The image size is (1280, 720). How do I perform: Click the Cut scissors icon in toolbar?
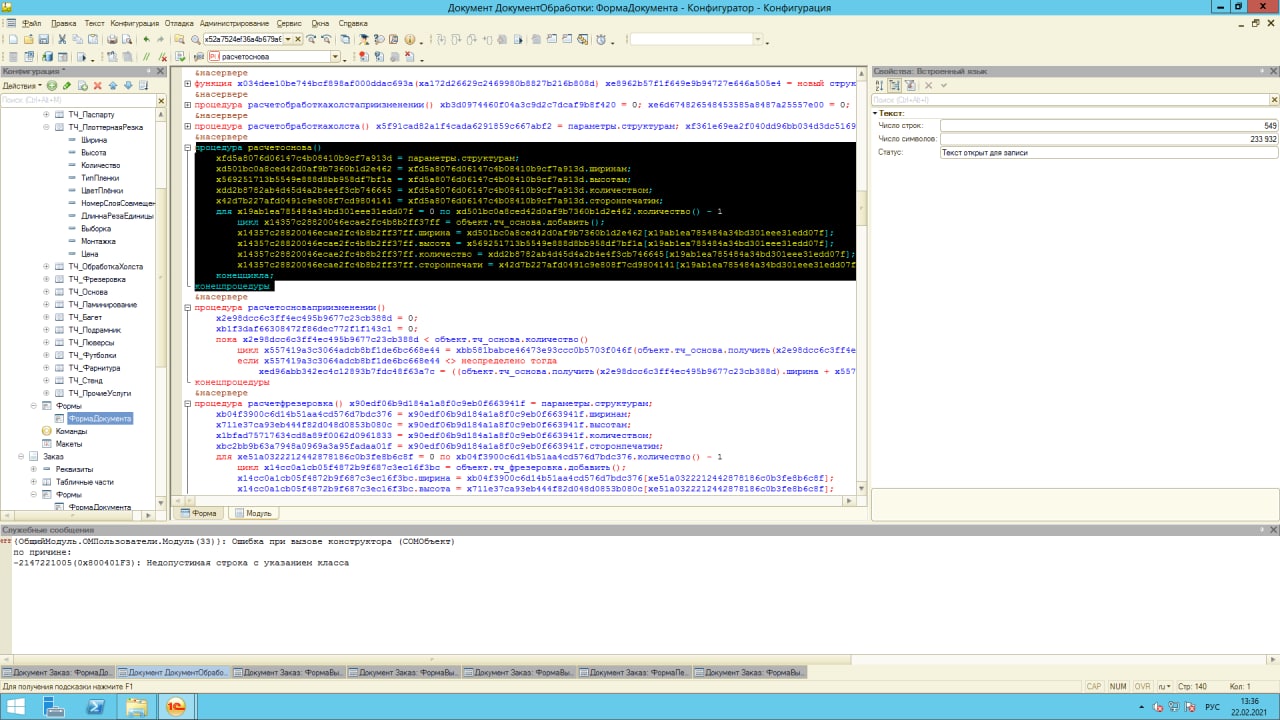coord(62,39)
